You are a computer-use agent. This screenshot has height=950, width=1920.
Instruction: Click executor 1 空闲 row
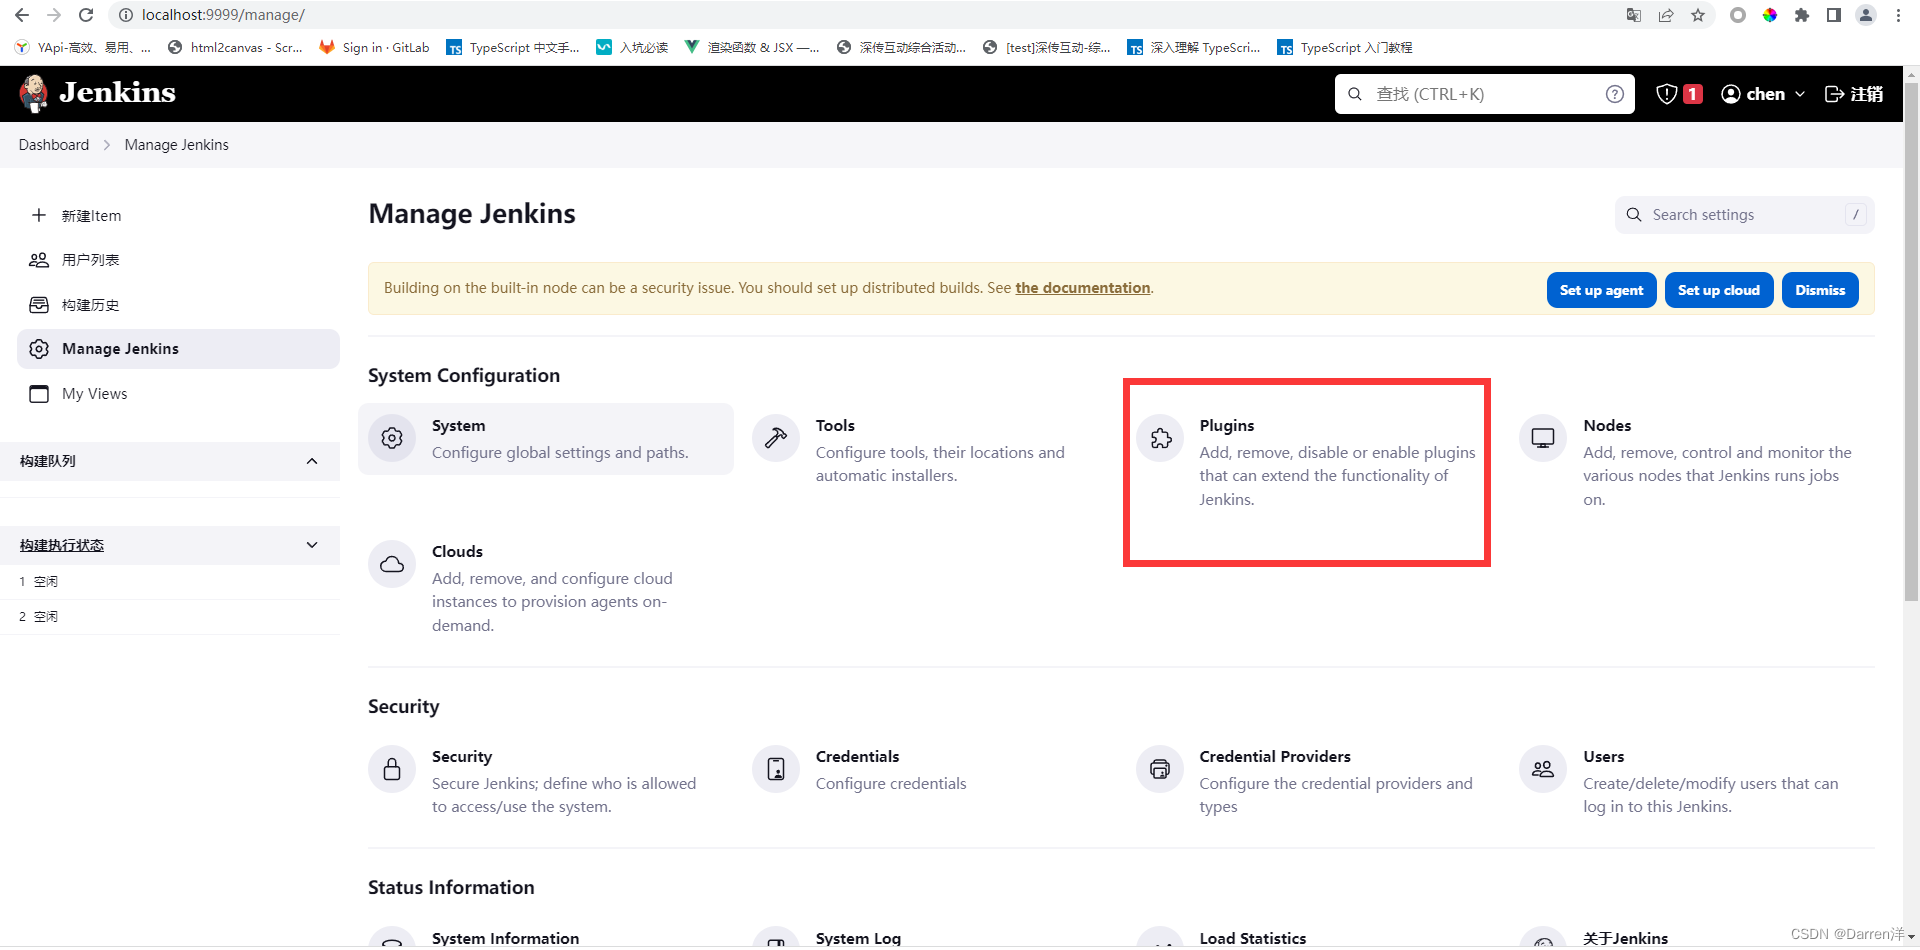(x=170, y=582)
